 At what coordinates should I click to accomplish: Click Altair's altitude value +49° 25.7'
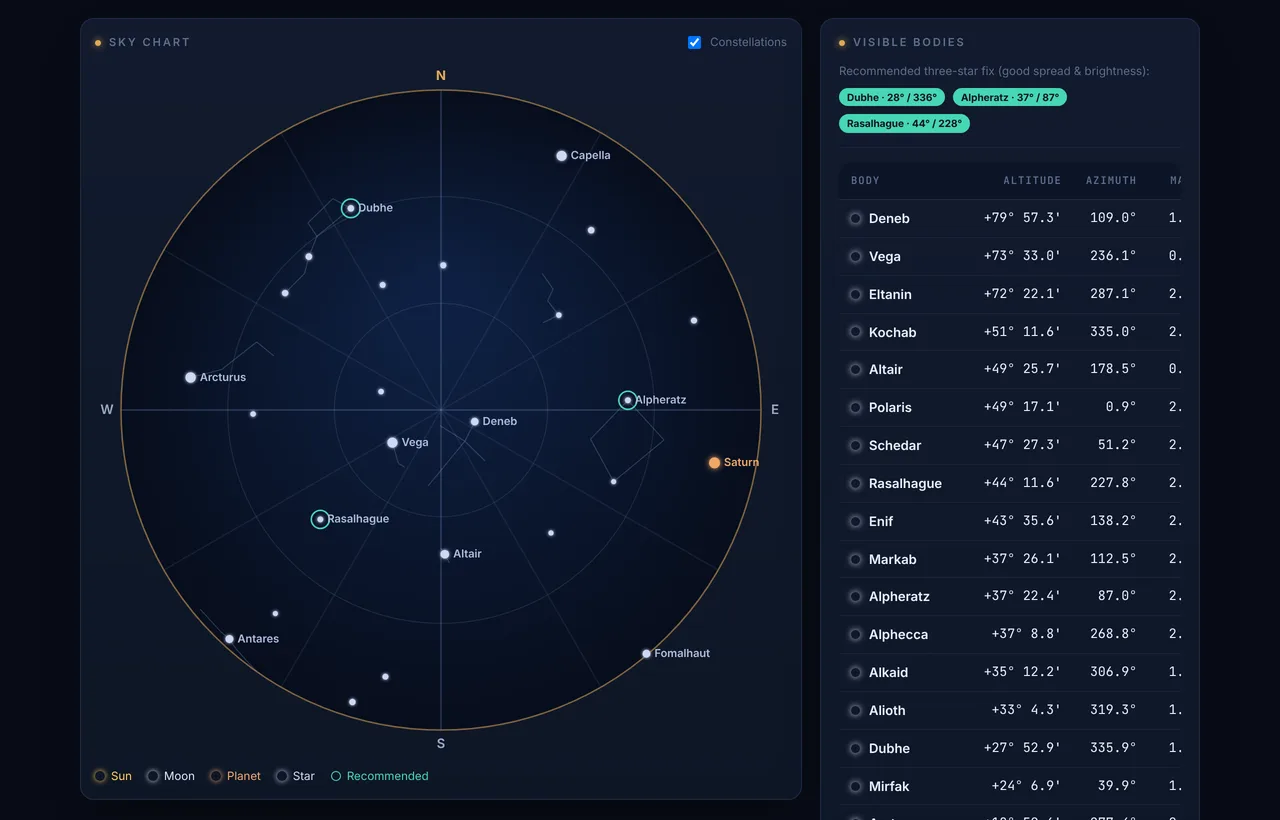(x=1022, y=370)
